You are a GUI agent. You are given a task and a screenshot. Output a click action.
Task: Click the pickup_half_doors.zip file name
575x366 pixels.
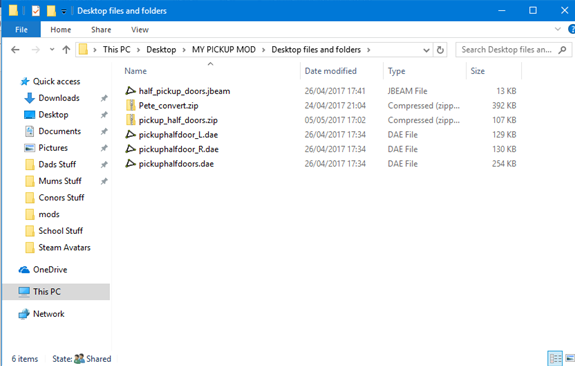pos(178,120)
